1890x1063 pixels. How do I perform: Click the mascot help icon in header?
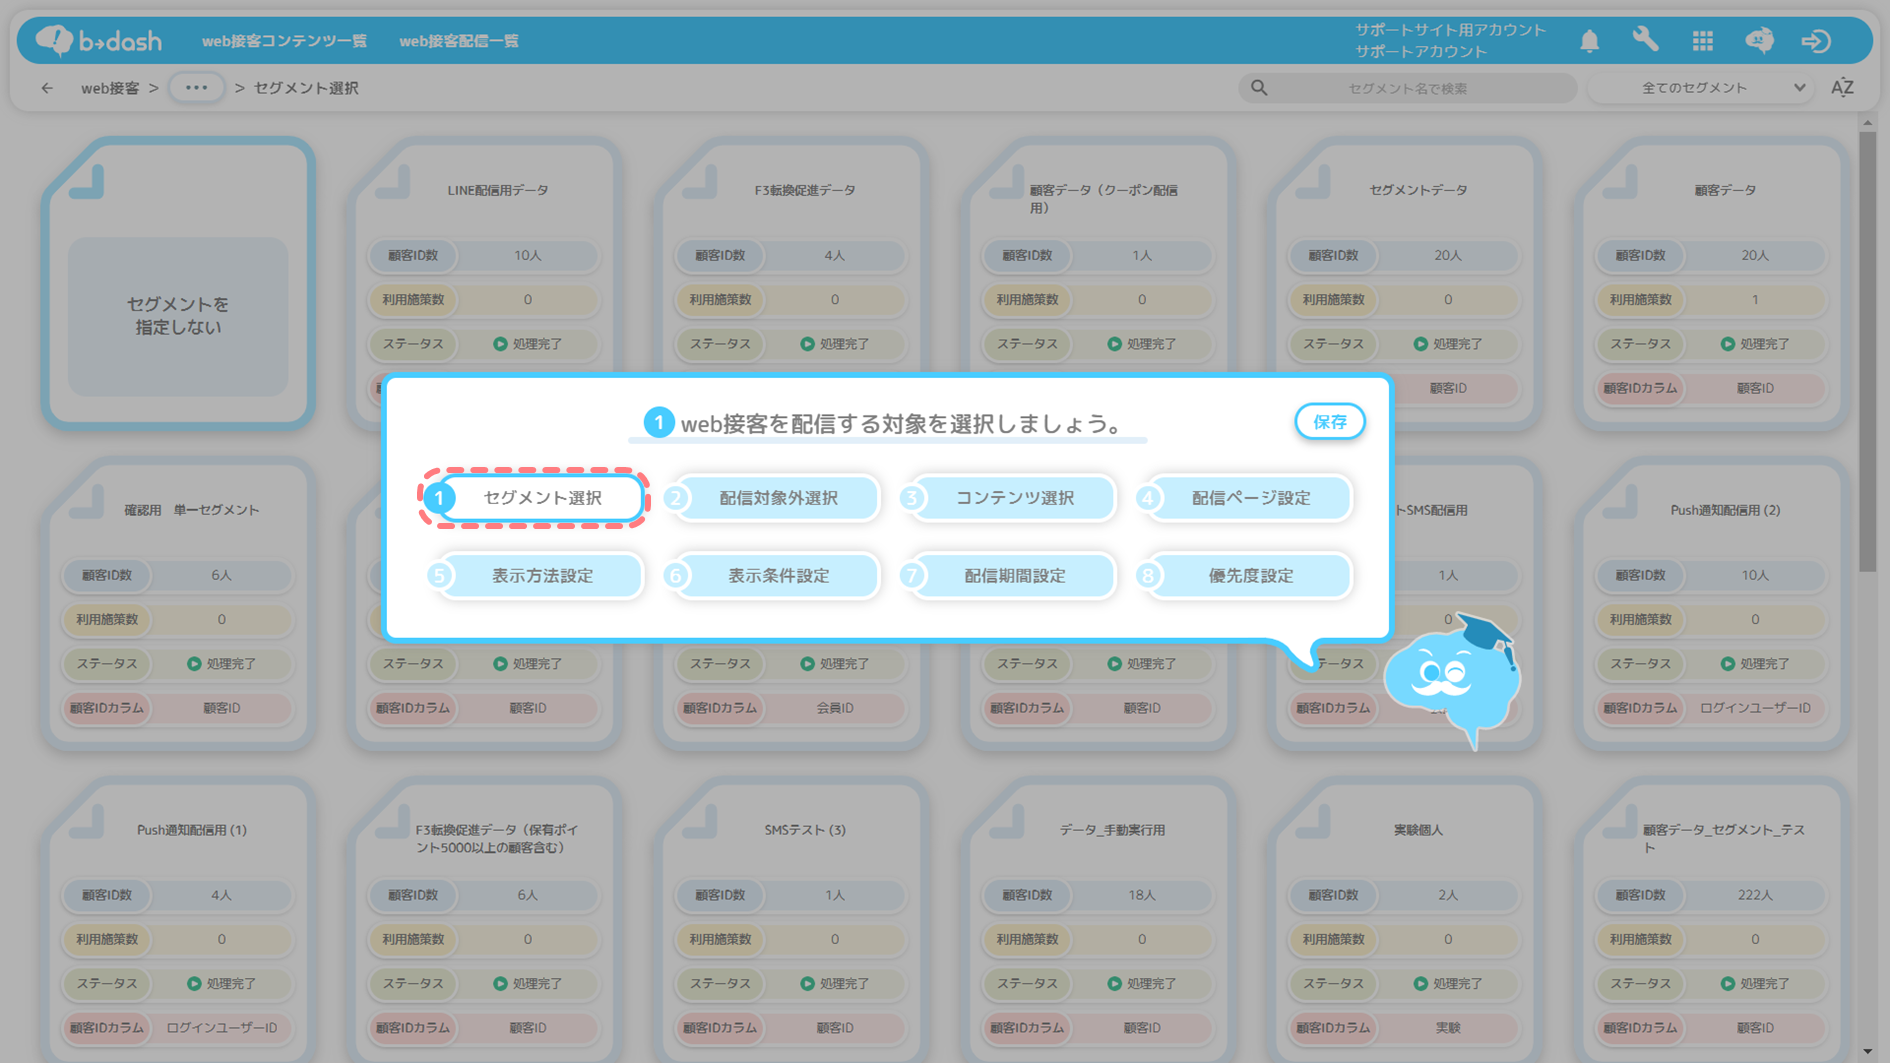(x=1759, y=40)
